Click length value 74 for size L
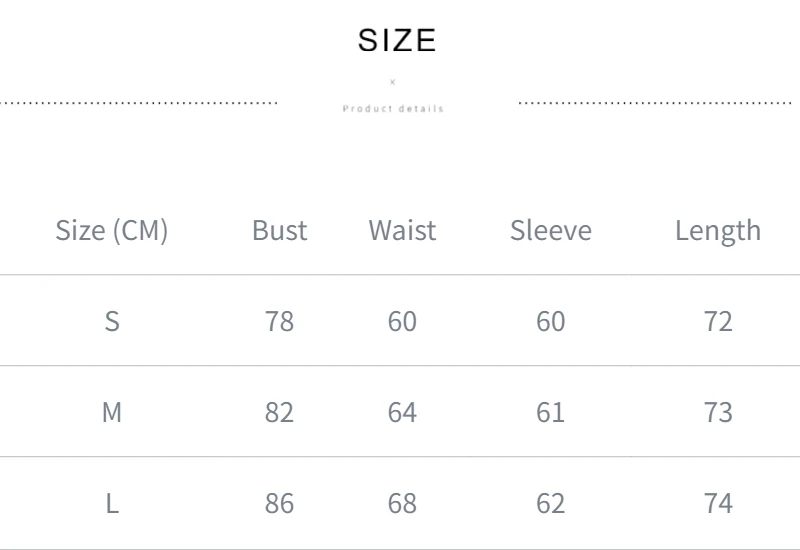Screen dimensions: 800x550 (718, 503)
